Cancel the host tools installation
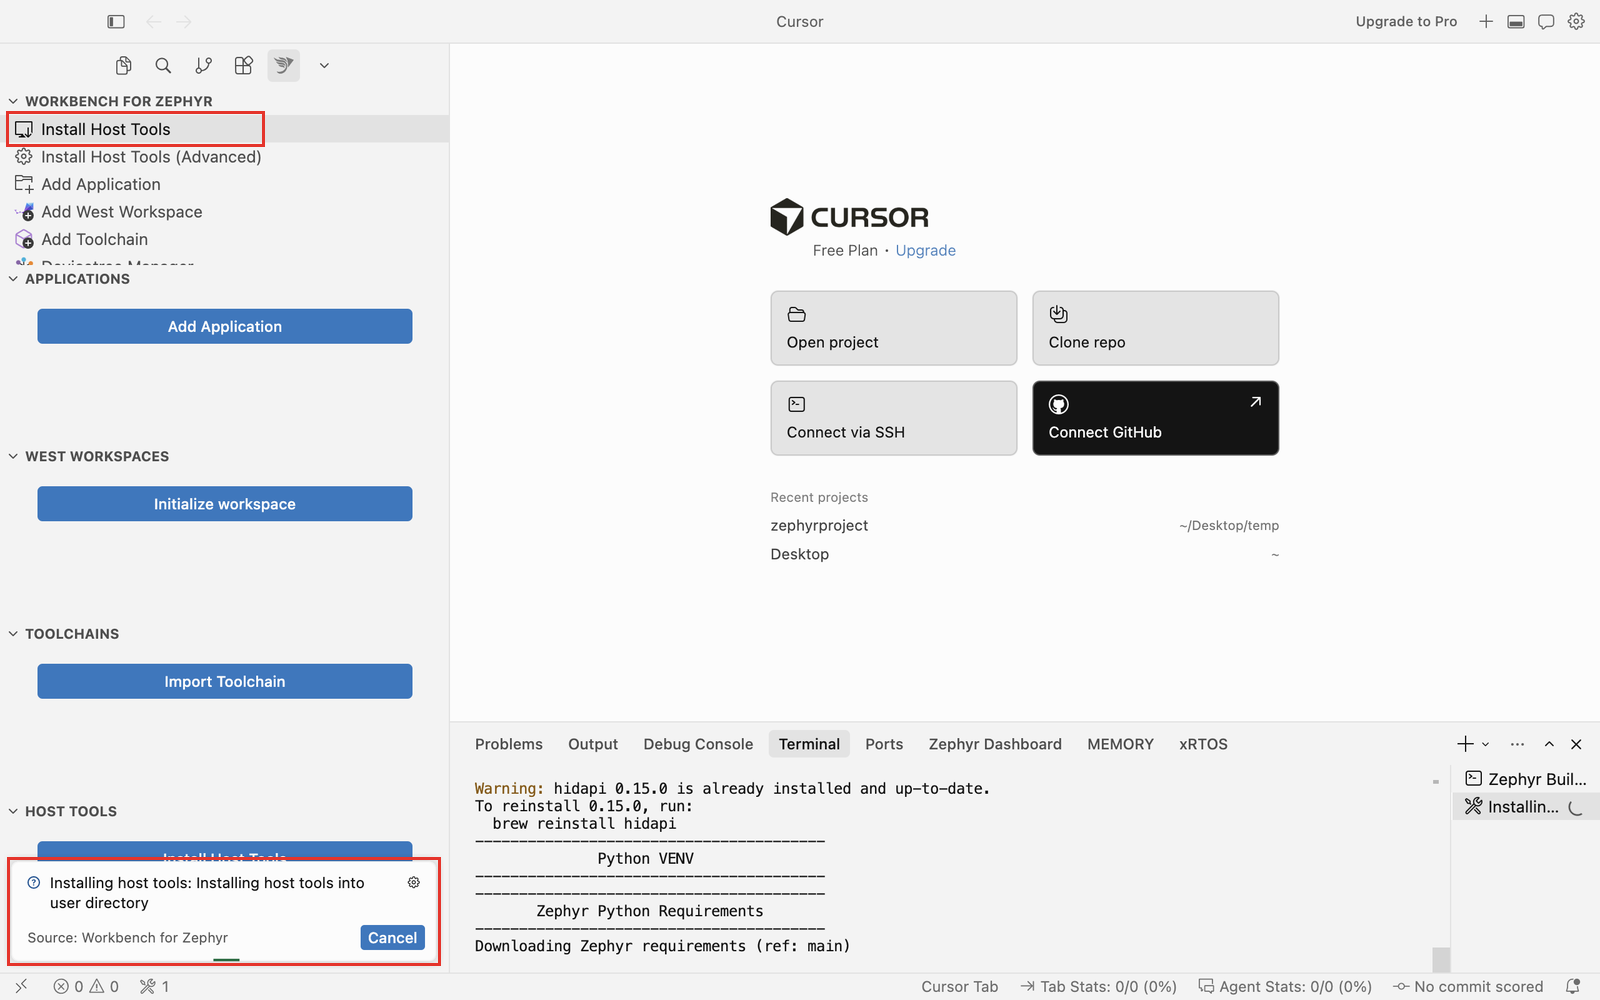Viewport: 1600px width, 1000px height. [x=392, y=937]
